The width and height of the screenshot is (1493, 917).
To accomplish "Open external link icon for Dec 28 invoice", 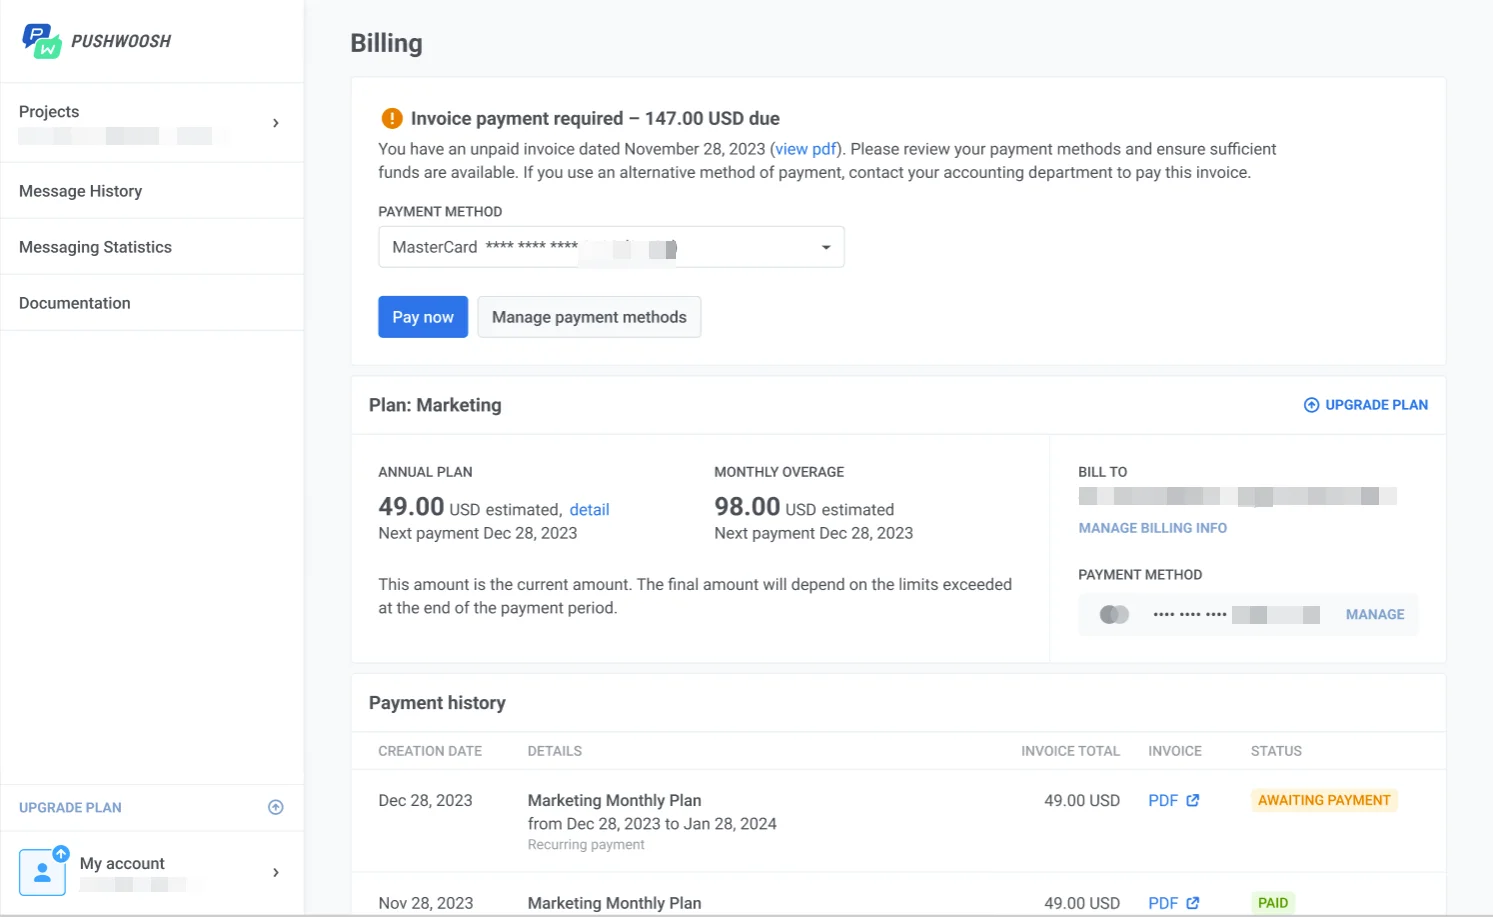I will (x=1192, y=800).
